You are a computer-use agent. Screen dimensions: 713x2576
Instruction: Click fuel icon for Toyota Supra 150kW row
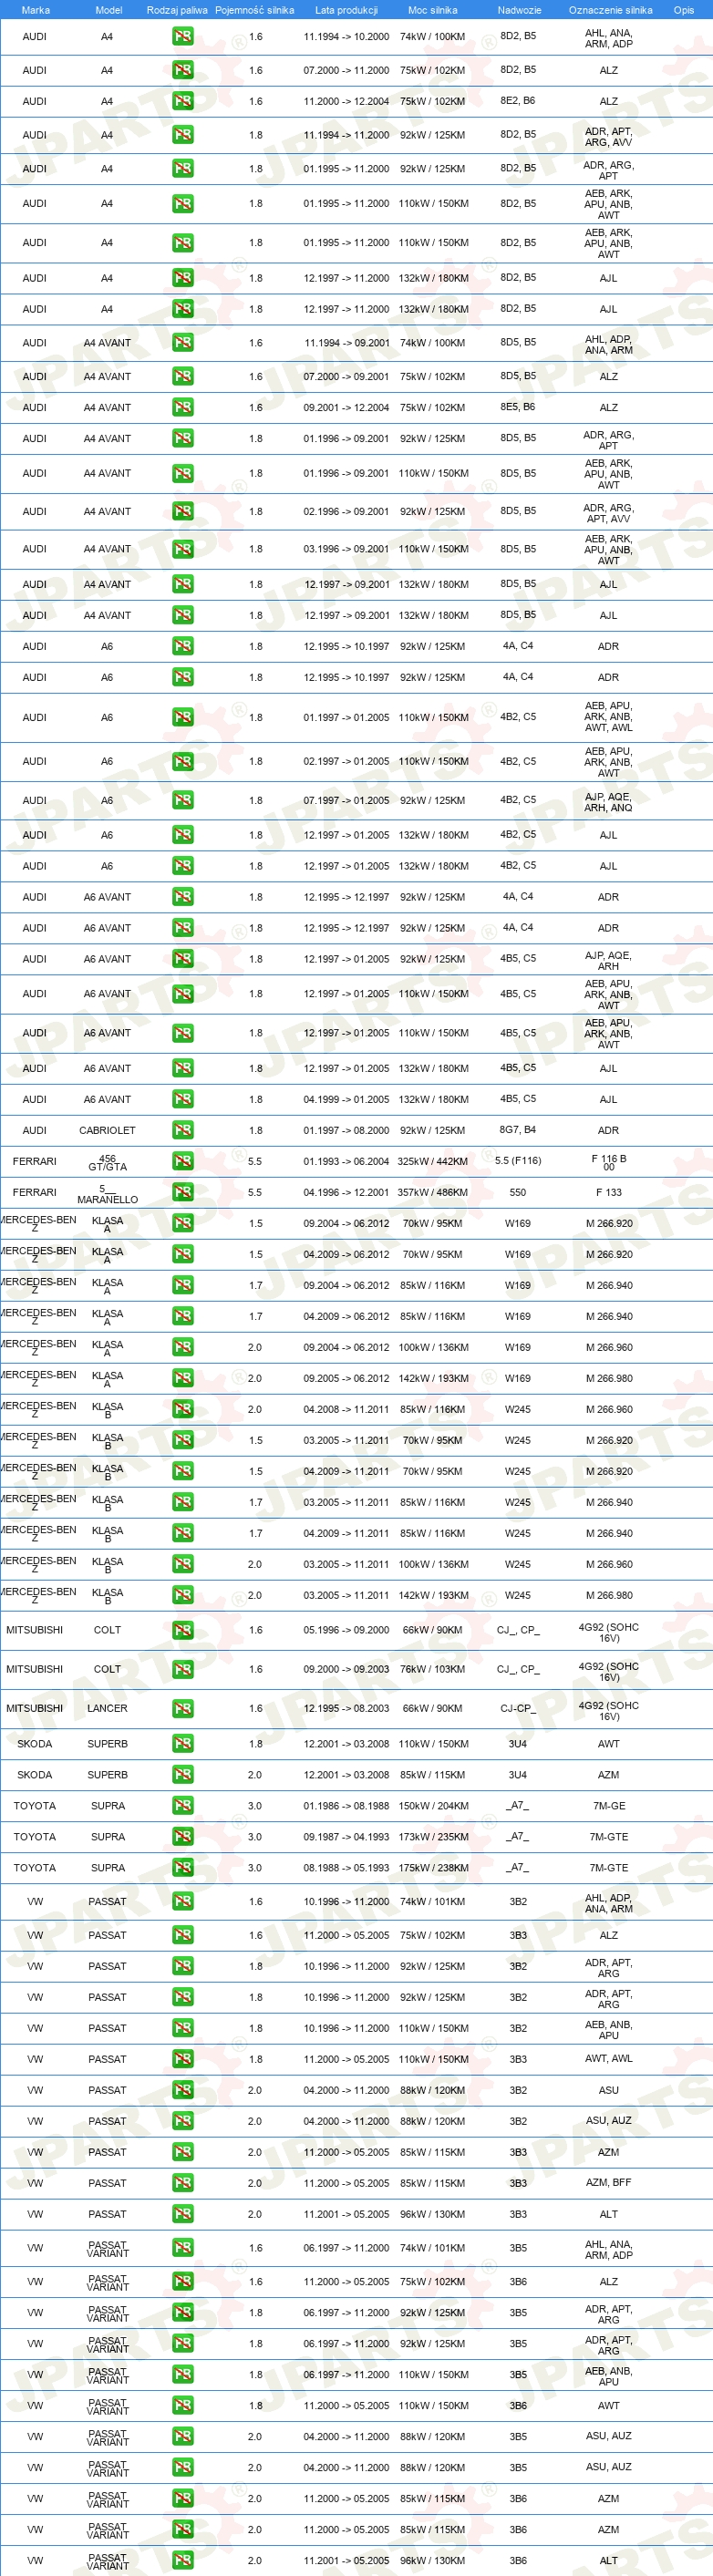(183, 1805)
